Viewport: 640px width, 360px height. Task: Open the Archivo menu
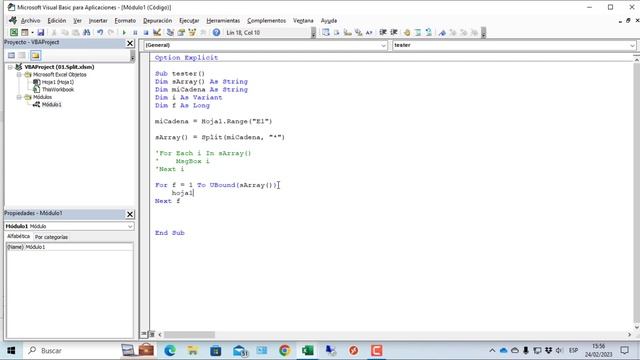pos(30,20)
